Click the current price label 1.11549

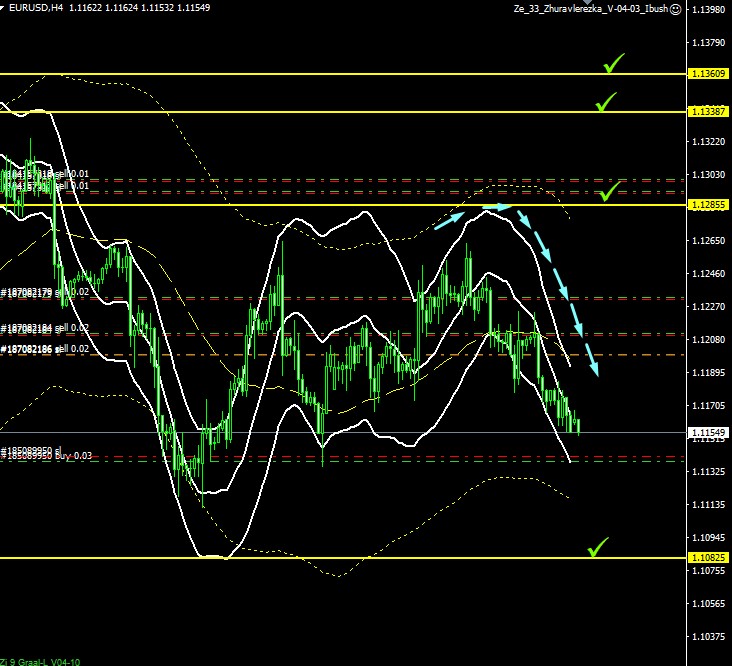point(708,432)
